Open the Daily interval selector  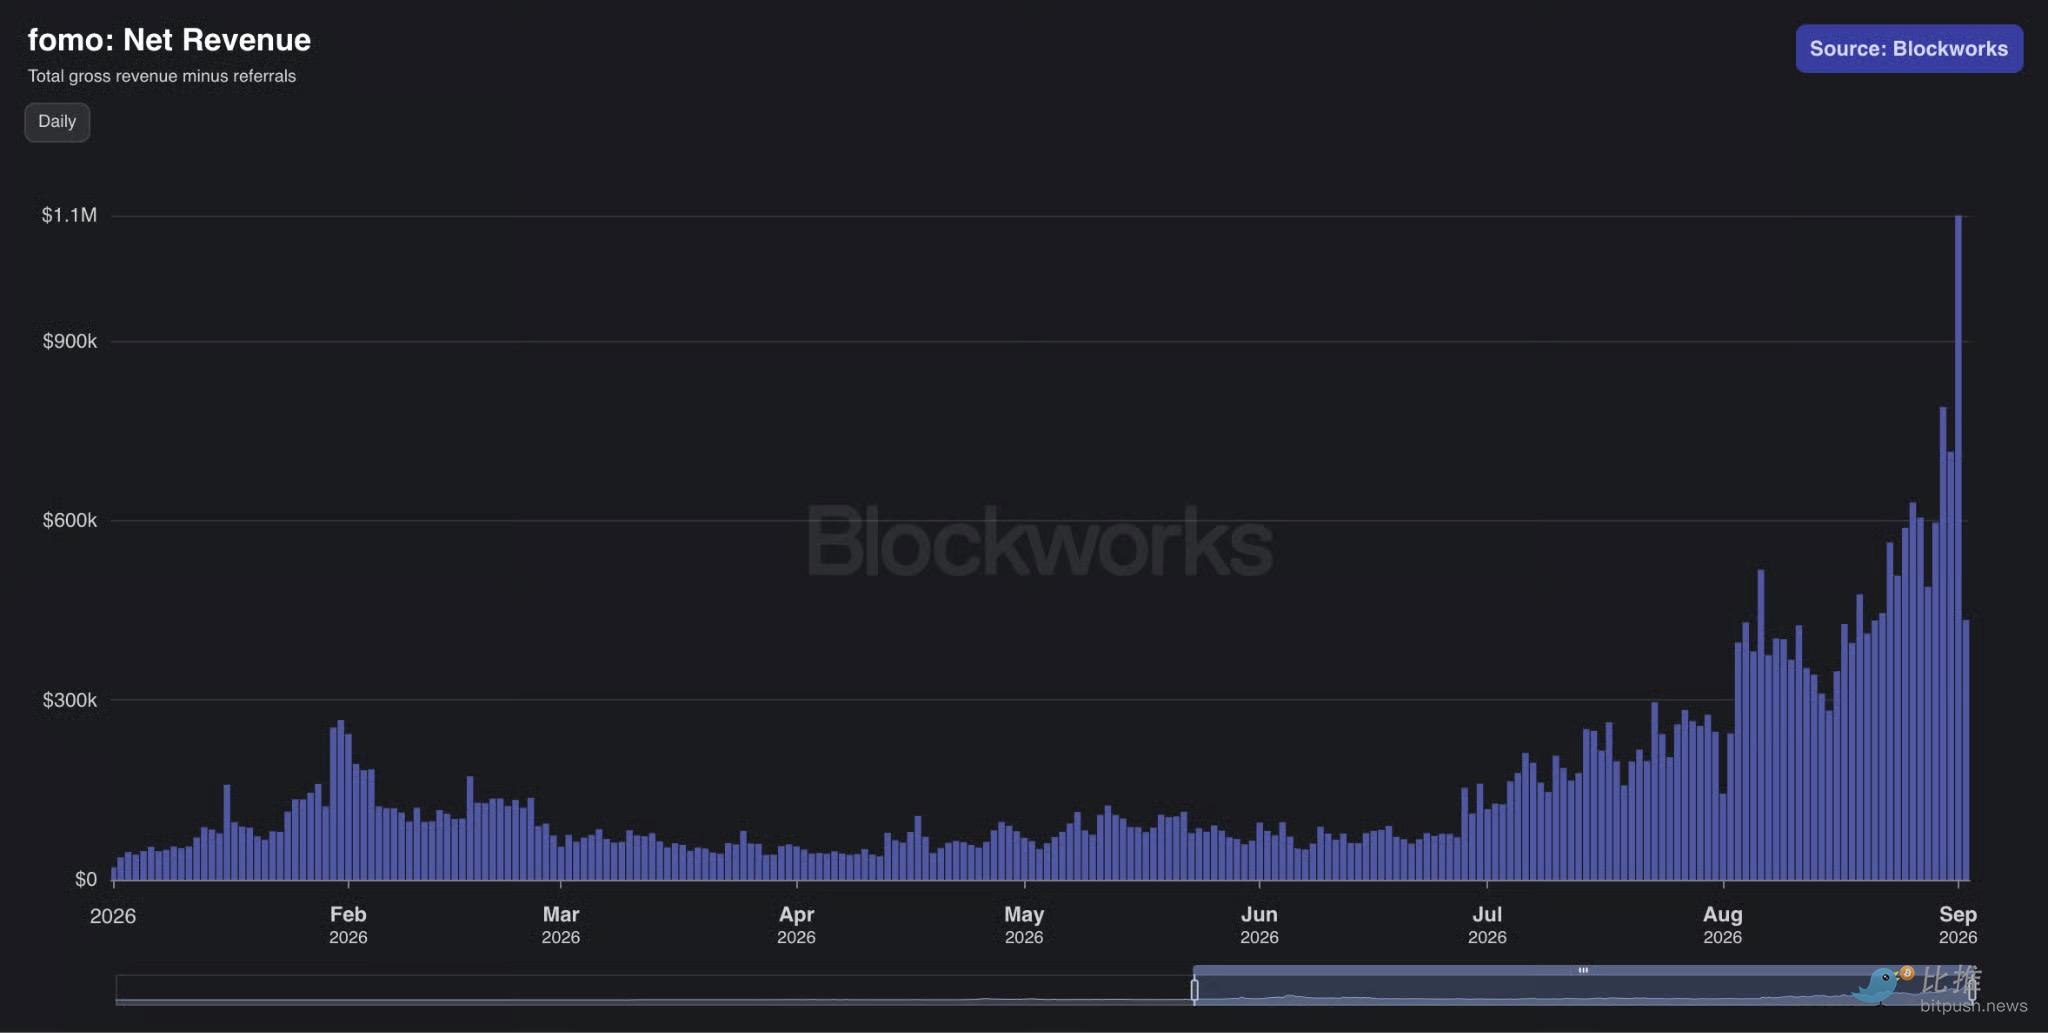point(57,122)
